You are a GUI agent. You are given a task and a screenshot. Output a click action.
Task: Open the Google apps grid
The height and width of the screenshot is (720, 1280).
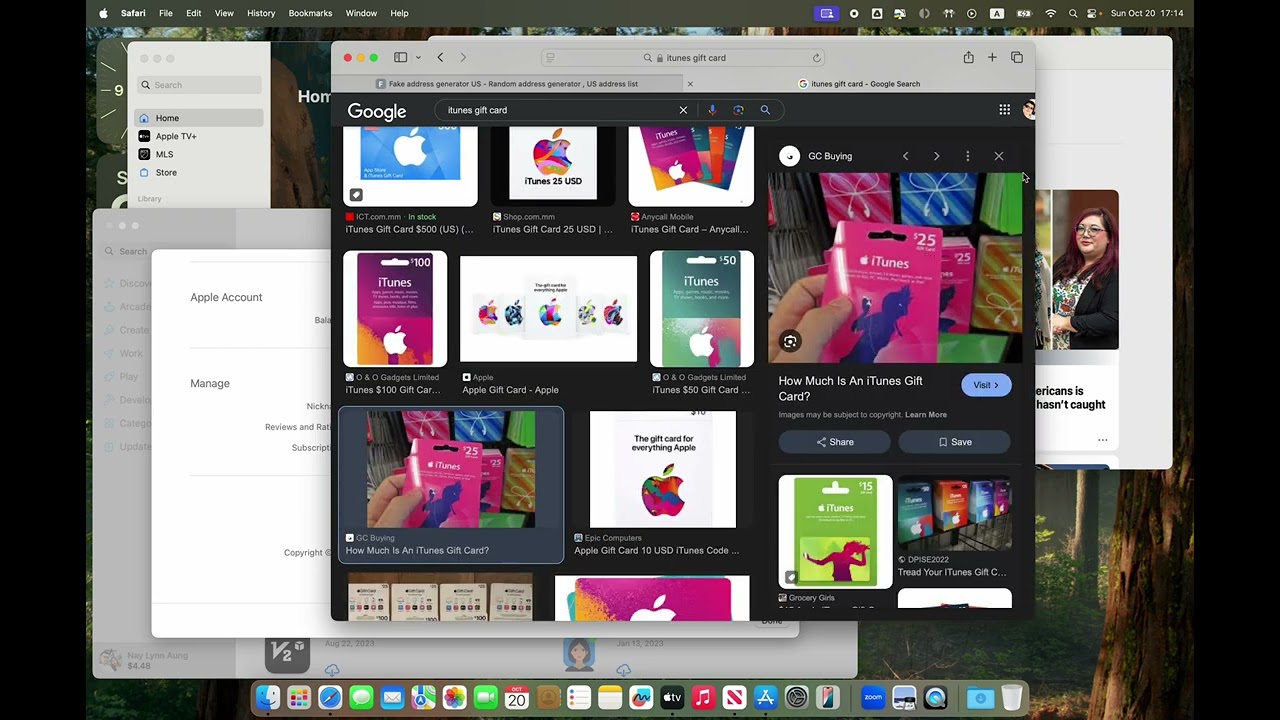(x=1004, y=110)
